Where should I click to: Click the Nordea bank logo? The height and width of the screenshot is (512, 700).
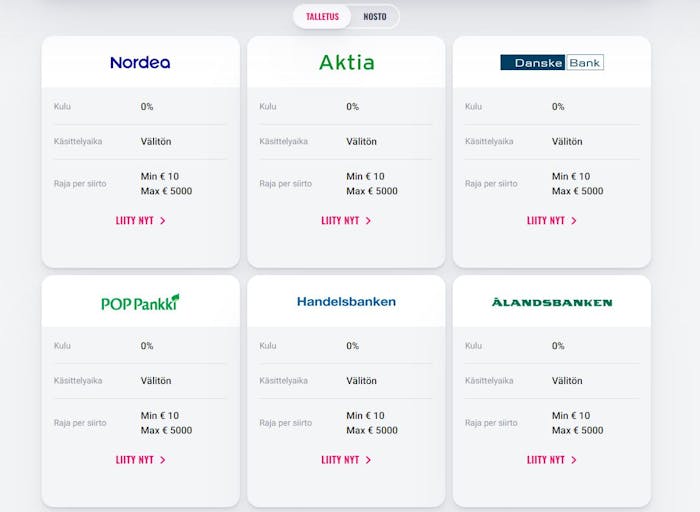(140, 62)
